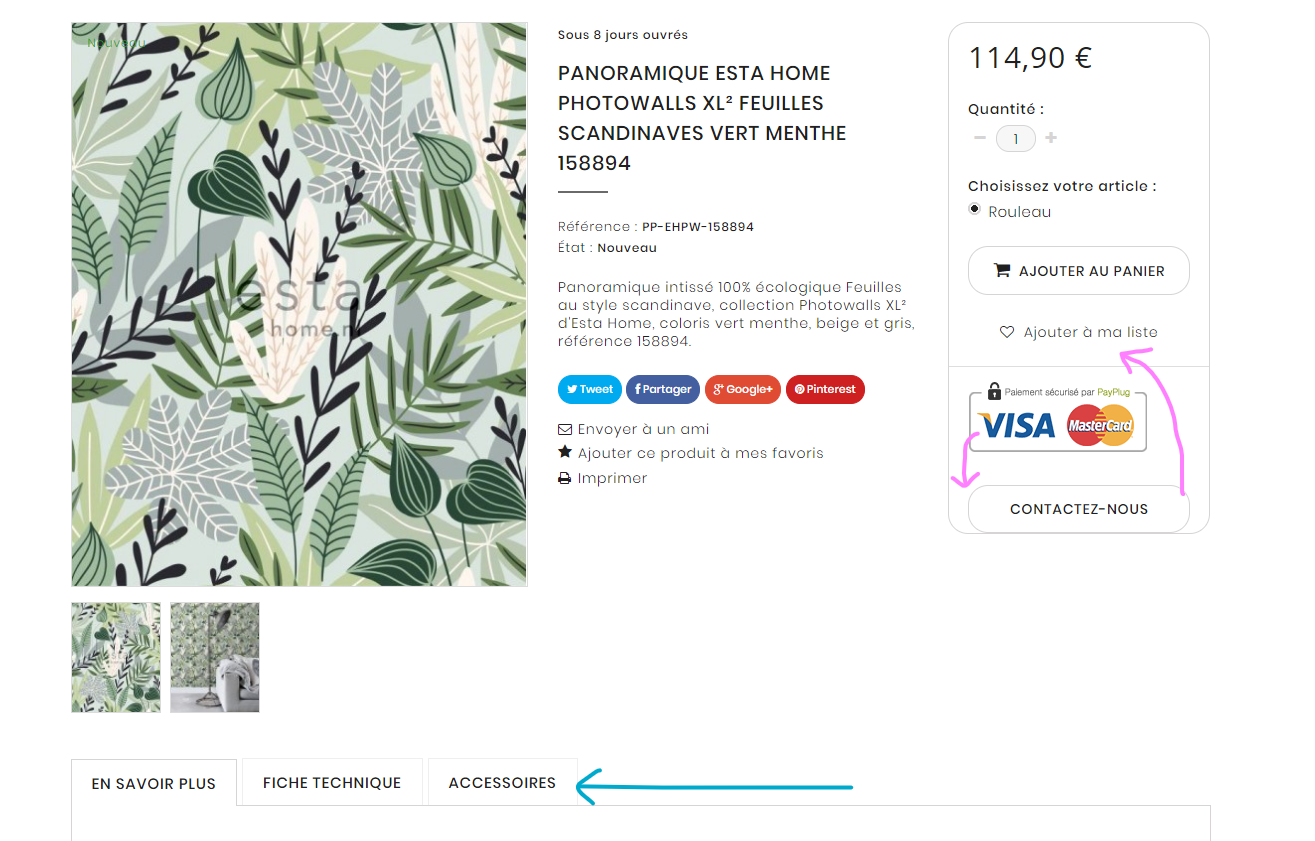
Task: Click the Contactez-nous button
Action: click(x=1079, y=509)
